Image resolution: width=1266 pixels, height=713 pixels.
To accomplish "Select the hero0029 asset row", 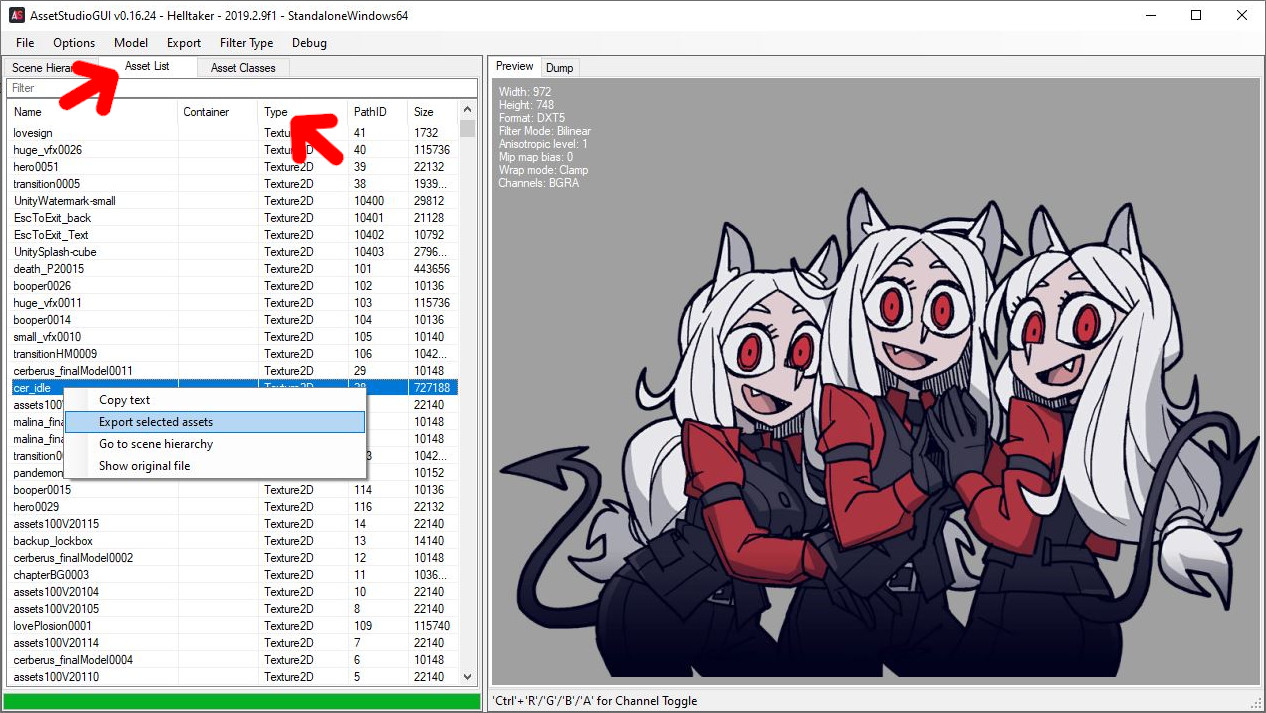I will pyautogui.click(x=233, y=507).
